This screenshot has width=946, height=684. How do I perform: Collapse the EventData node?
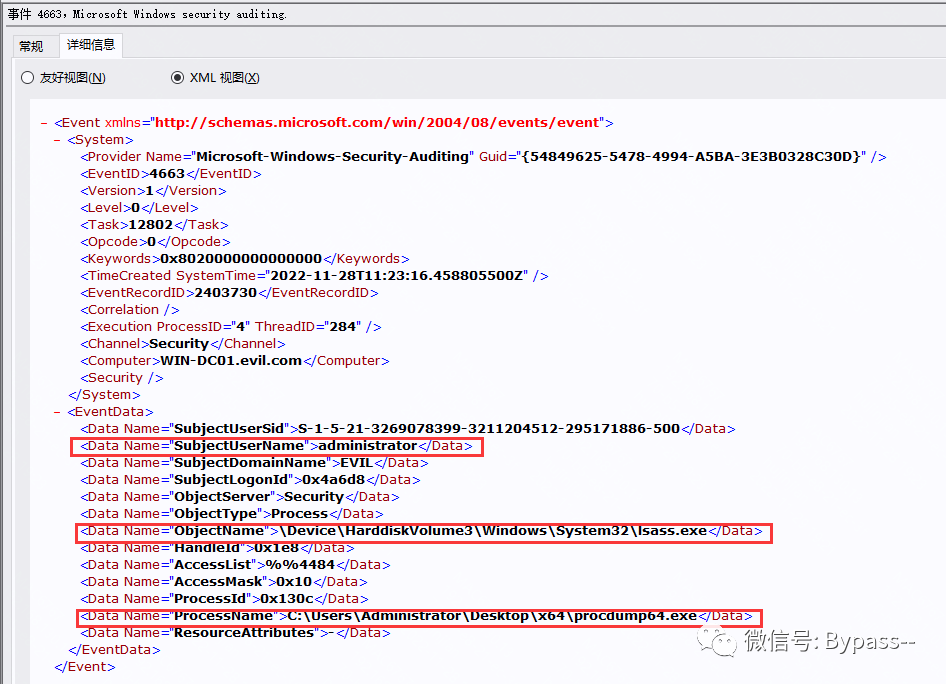pos(57,412)
